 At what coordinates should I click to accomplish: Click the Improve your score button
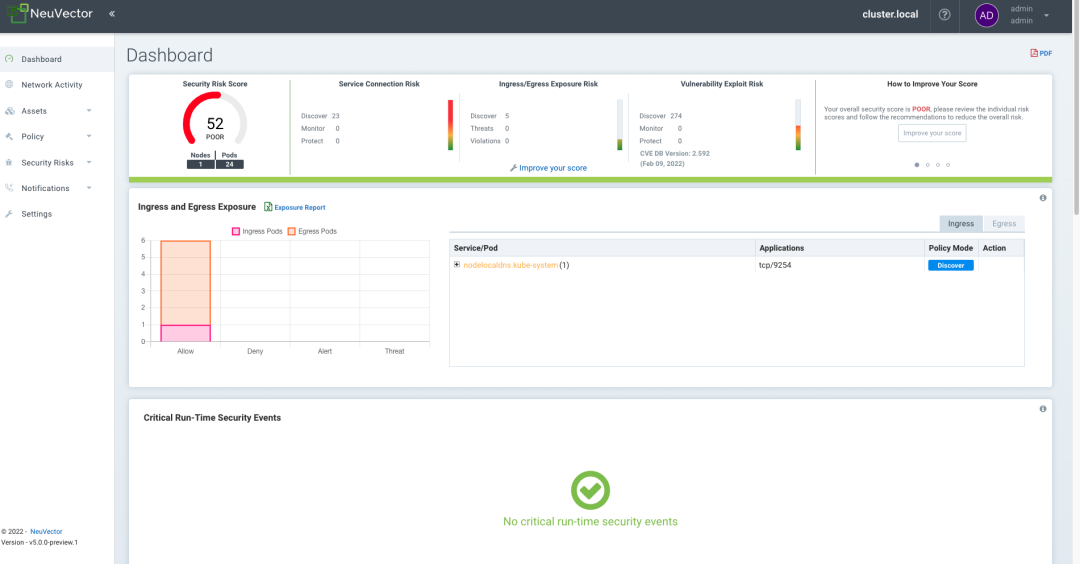tap(932, 133)
